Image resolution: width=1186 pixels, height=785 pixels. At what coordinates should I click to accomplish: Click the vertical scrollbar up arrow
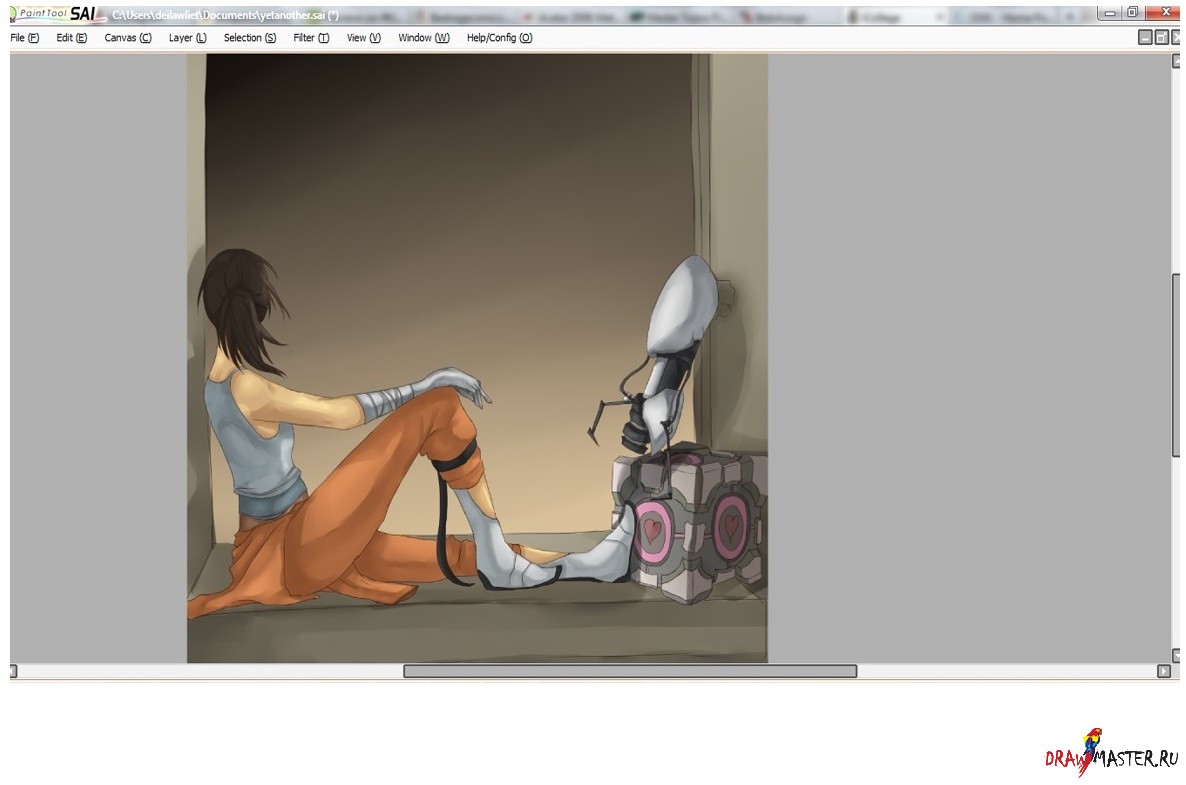(1175, 61)
